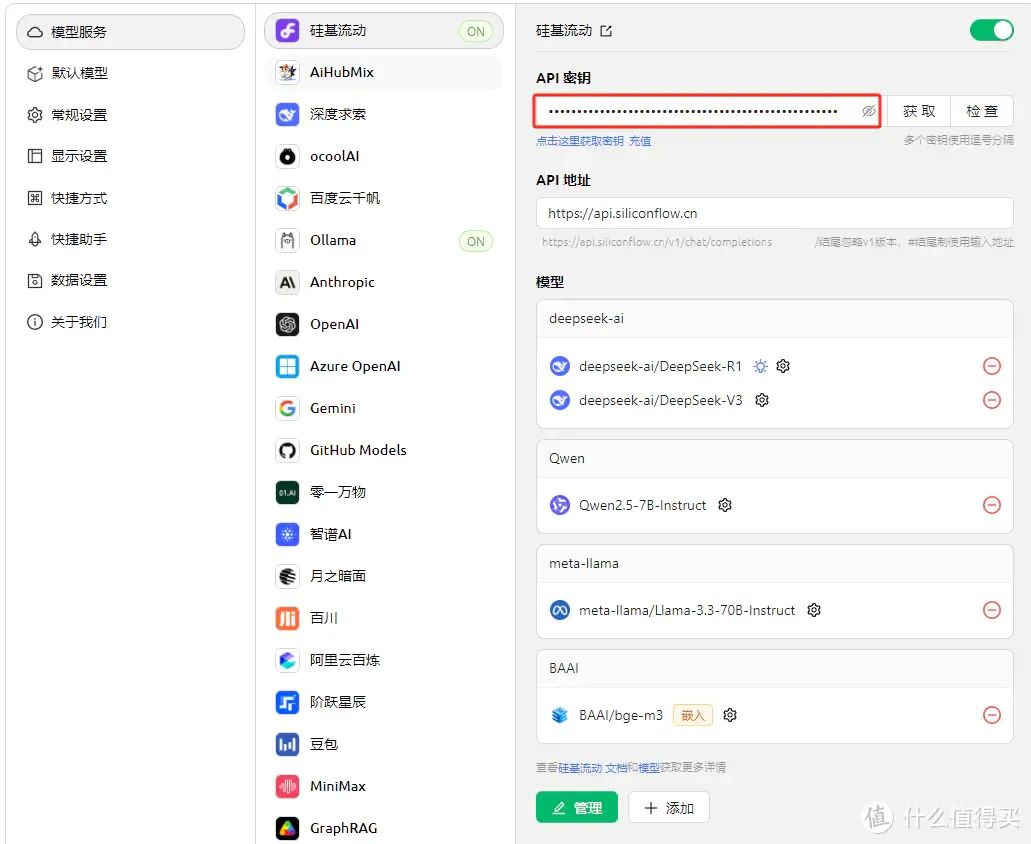
Task: Select the 硅基流动 provider icon
Action: (x=287, y=30)
